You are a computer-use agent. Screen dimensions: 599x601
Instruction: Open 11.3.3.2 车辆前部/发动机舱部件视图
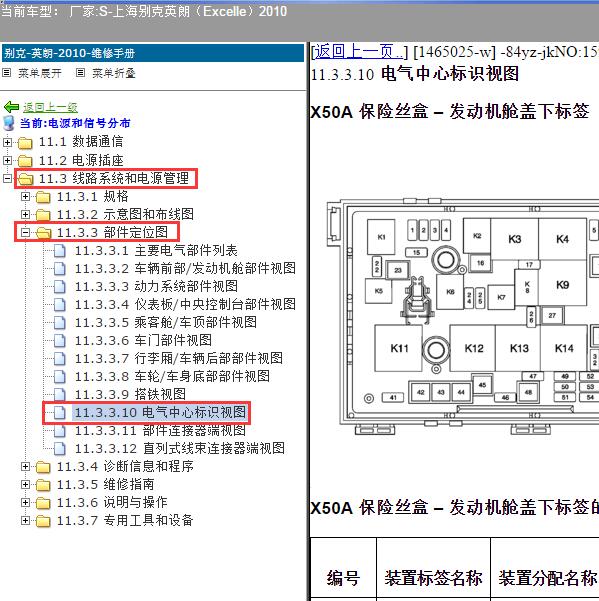pyautogui.click(x=185, y=269)
